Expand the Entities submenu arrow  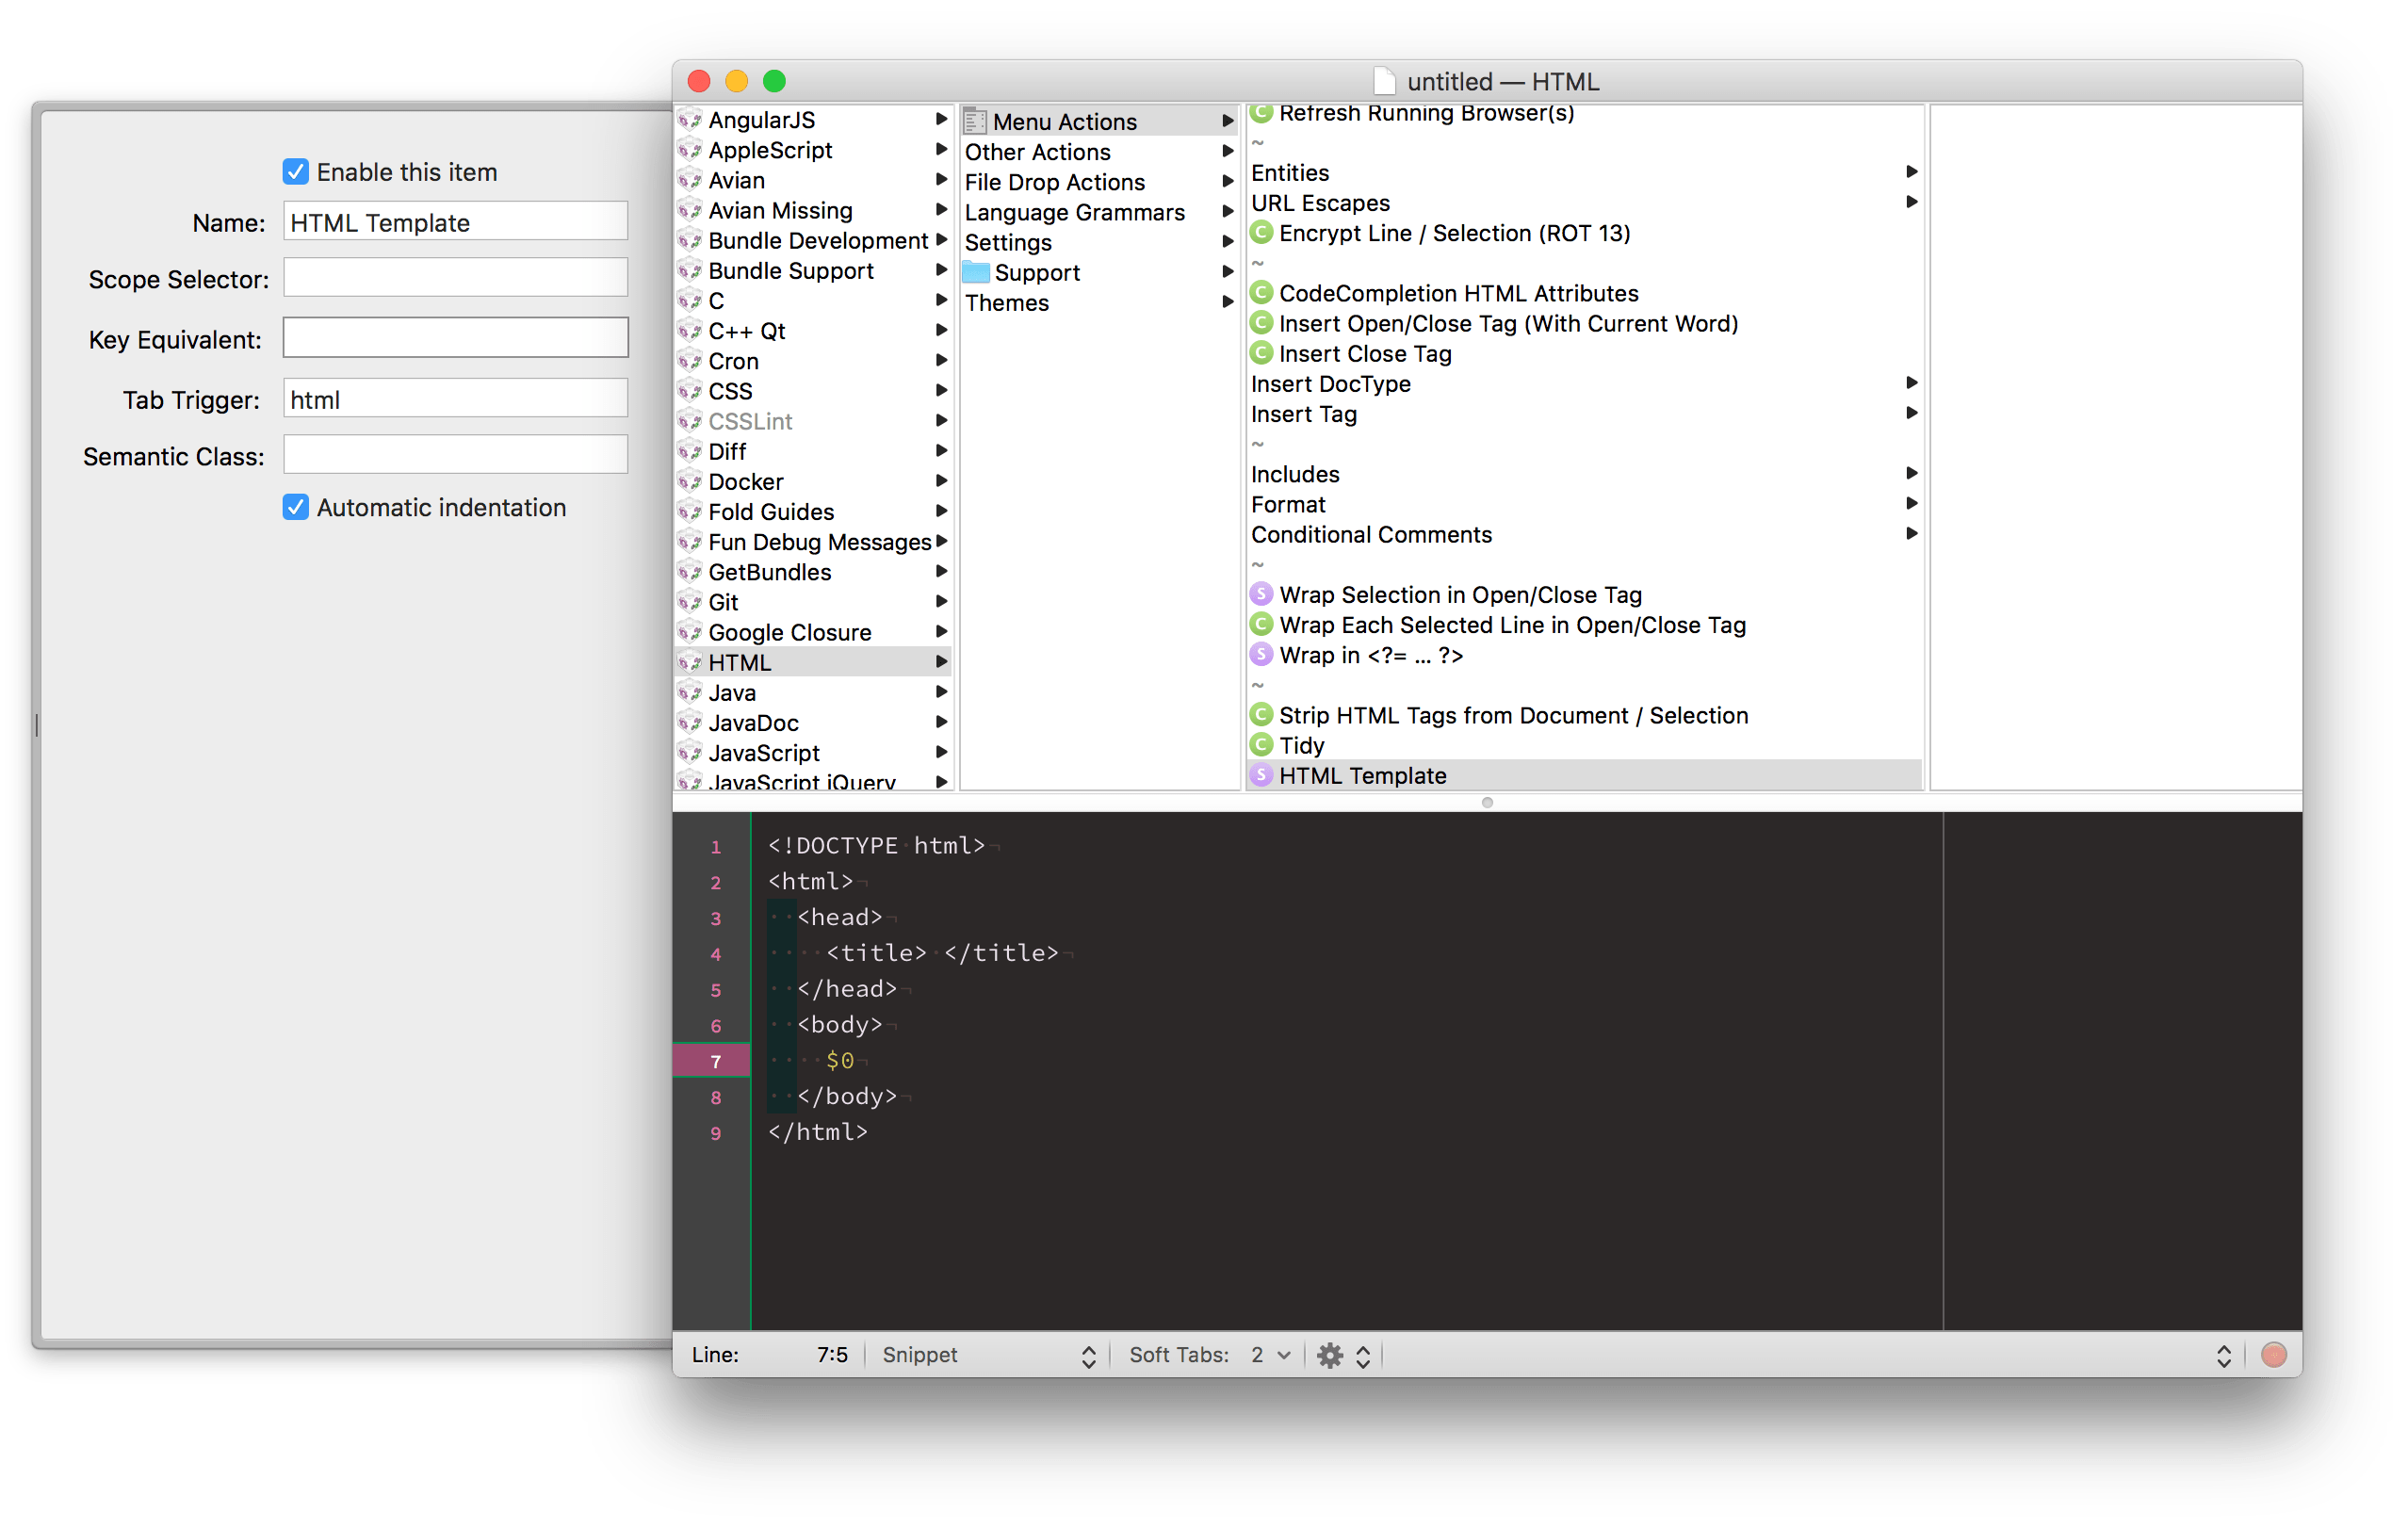coord(1911,172)
